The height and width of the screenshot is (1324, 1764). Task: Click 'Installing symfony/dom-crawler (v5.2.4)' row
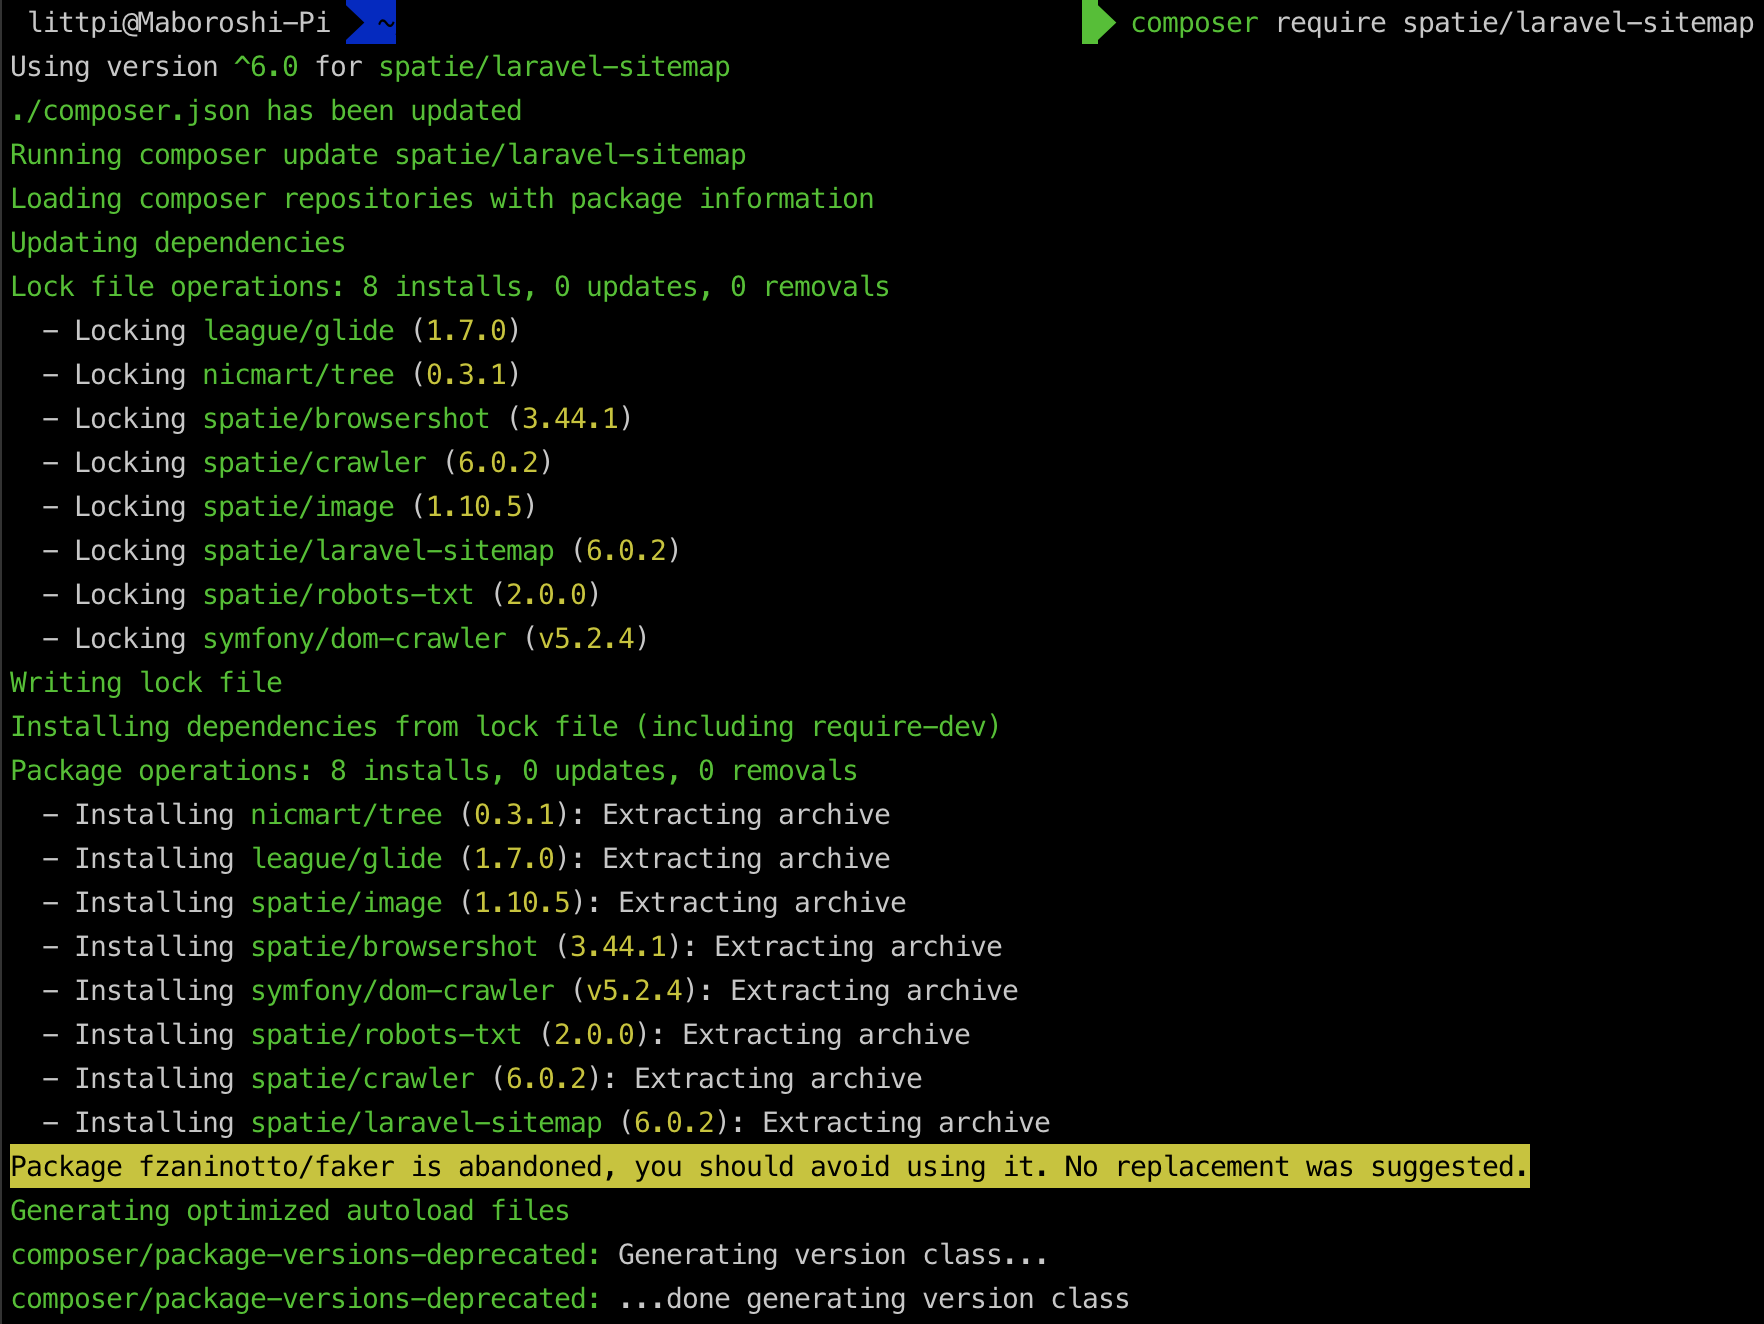tap(530, 991)
